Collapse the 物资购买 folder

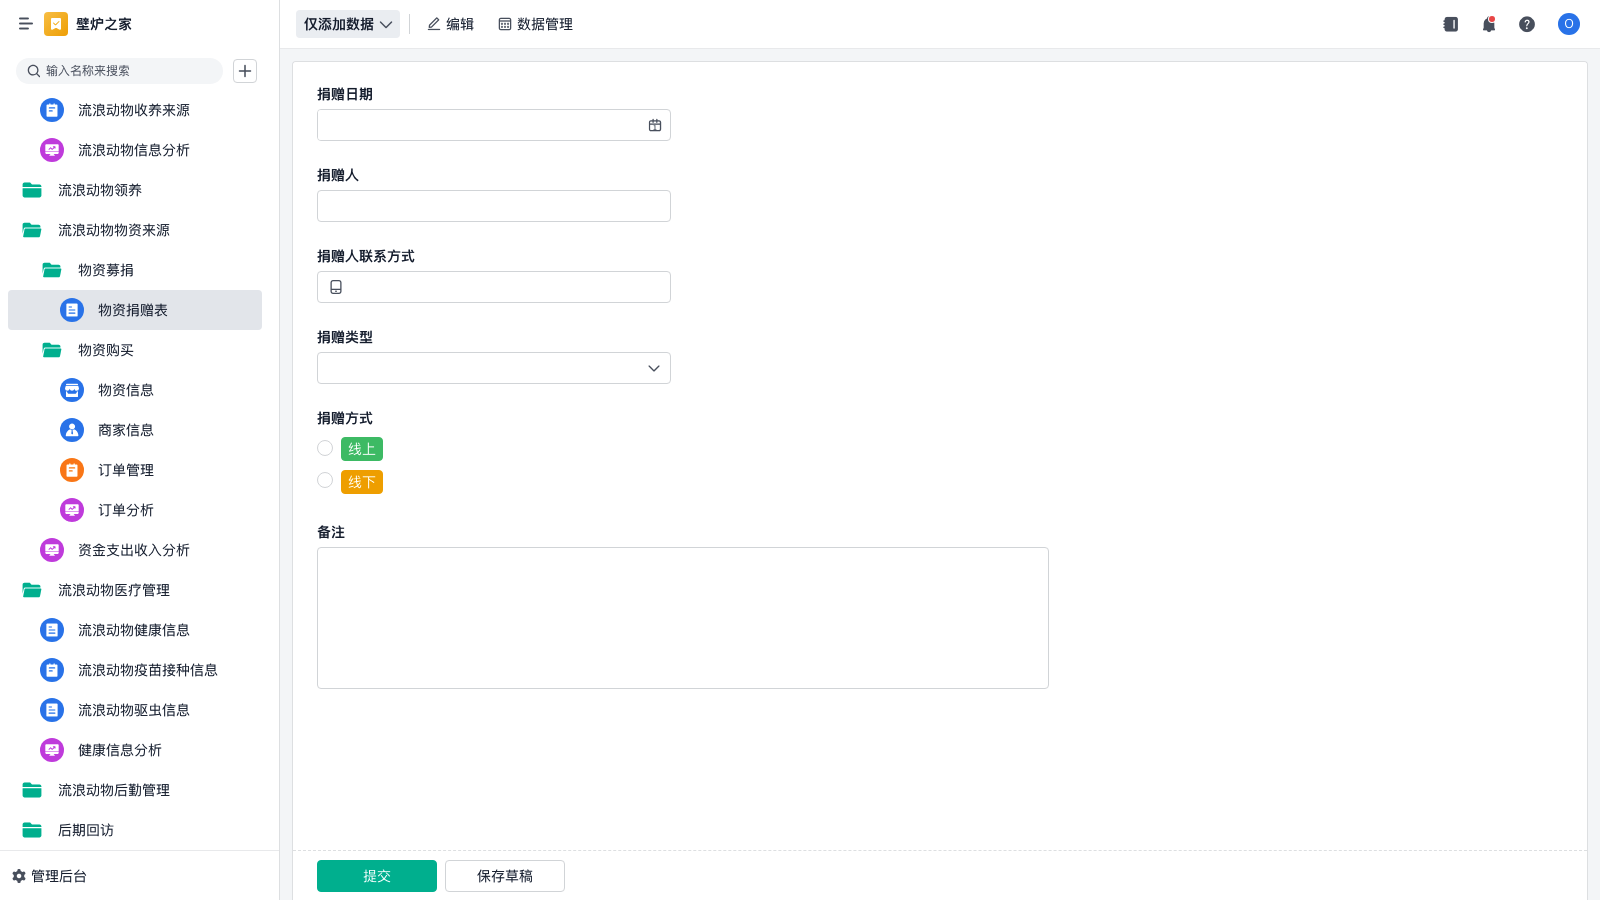pyautogui.click(x=105, y=350)
